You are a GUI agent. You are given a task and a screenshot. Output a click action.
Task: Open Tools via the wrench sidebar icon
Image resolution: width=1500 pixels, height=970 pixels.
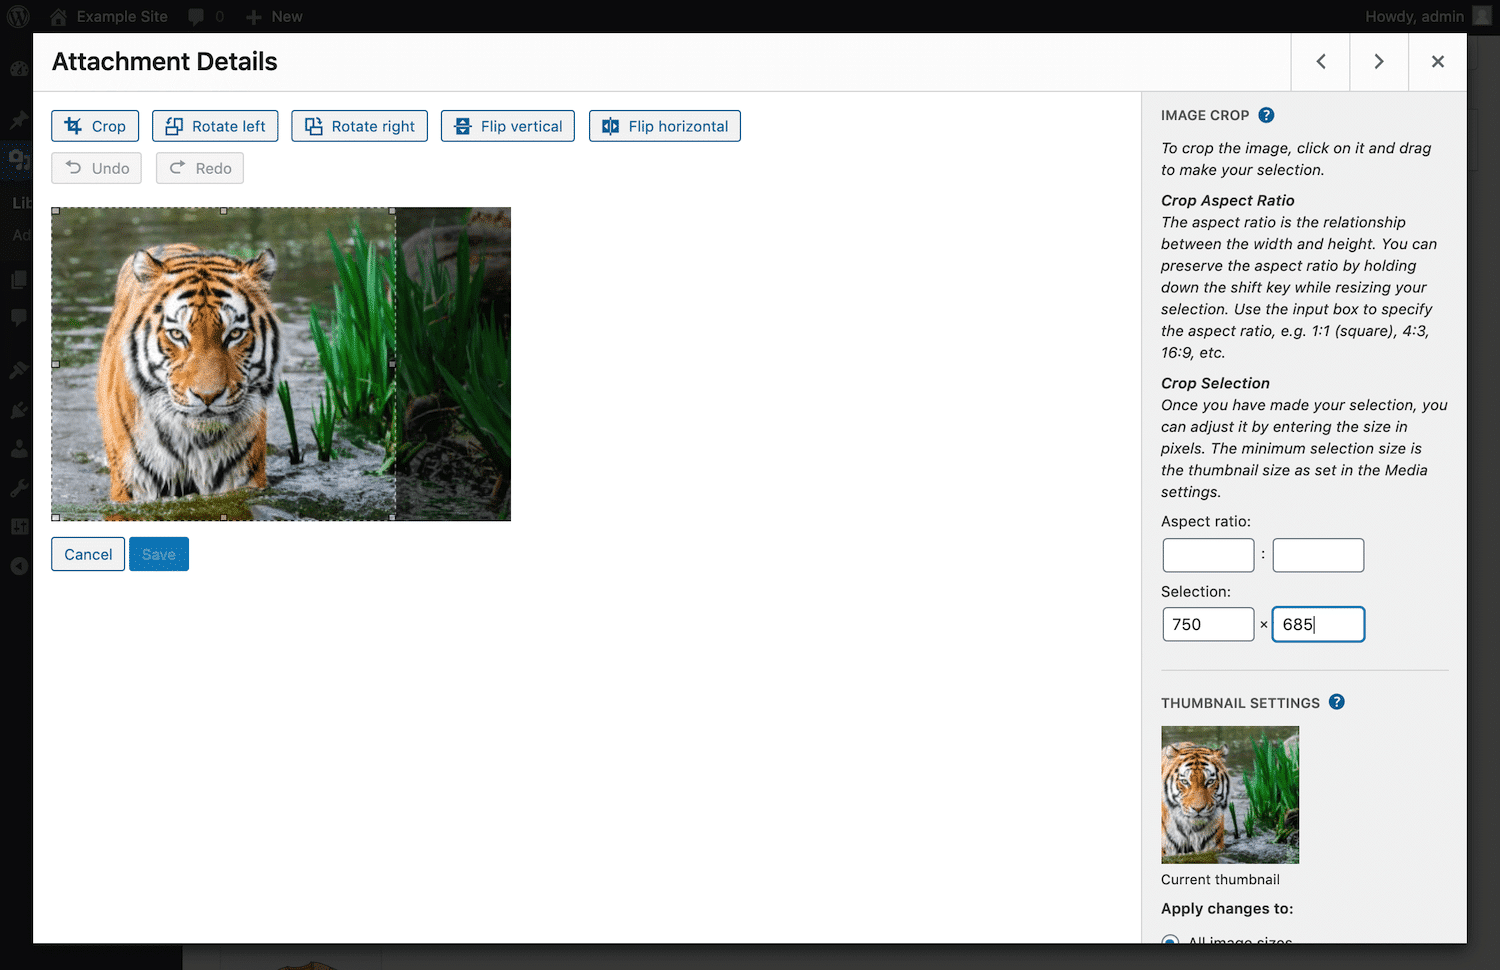(x=18, y=487)
